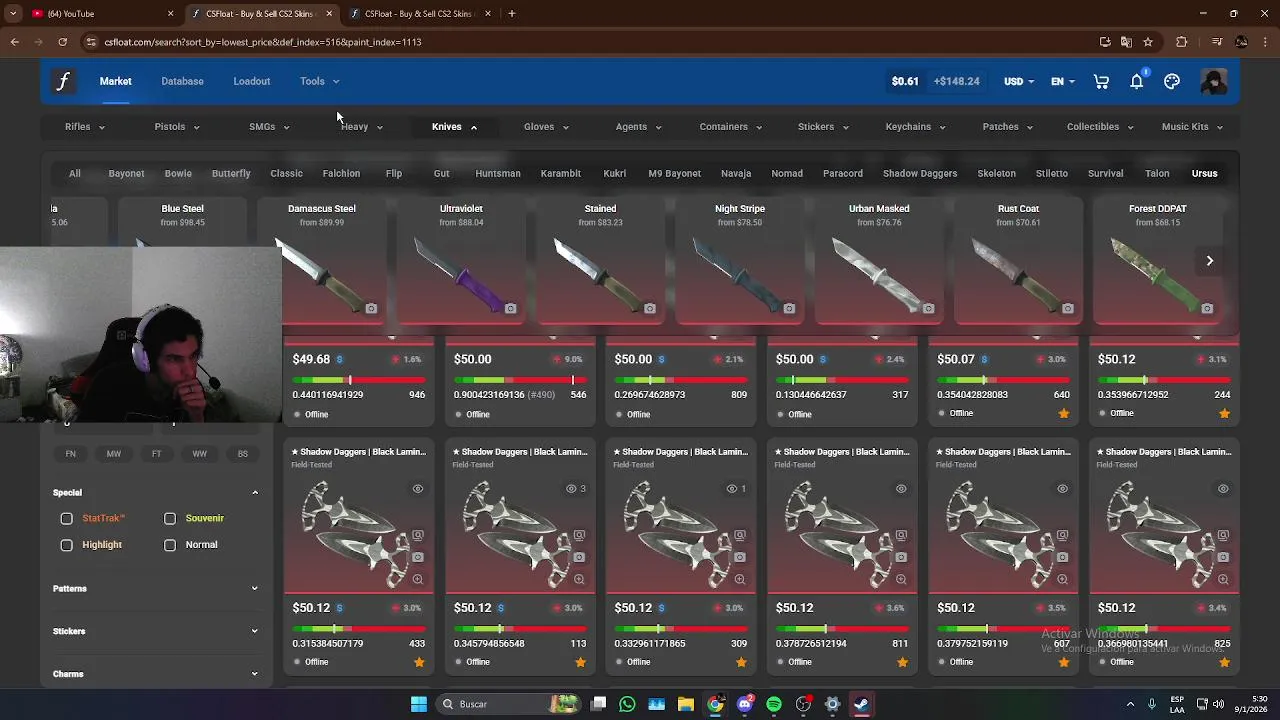Click float bar of the $49.68 listing

point(359,381)
